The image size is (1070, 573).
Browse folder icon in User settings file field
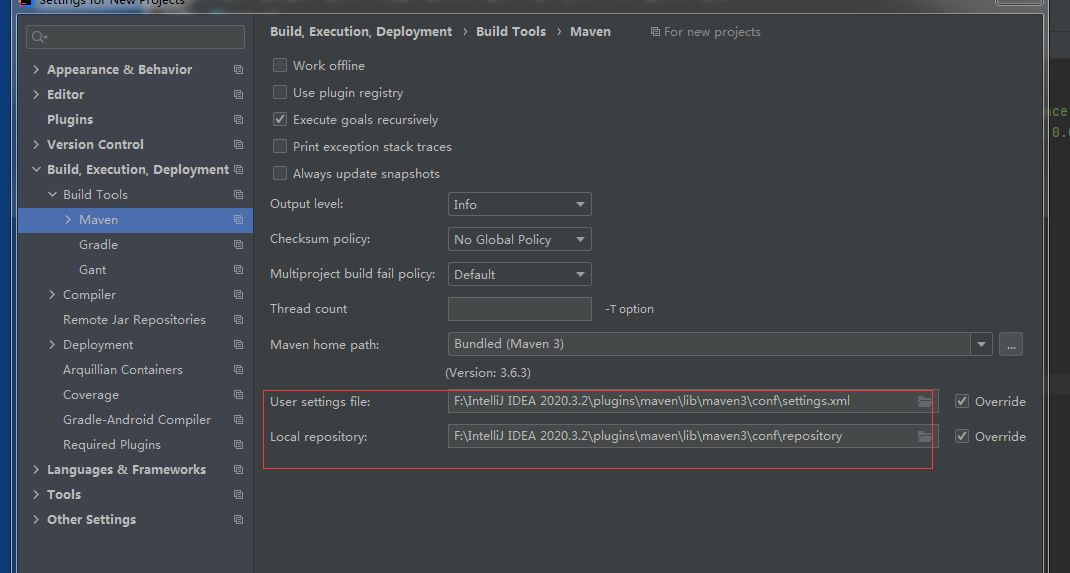(x=925, y=401)
